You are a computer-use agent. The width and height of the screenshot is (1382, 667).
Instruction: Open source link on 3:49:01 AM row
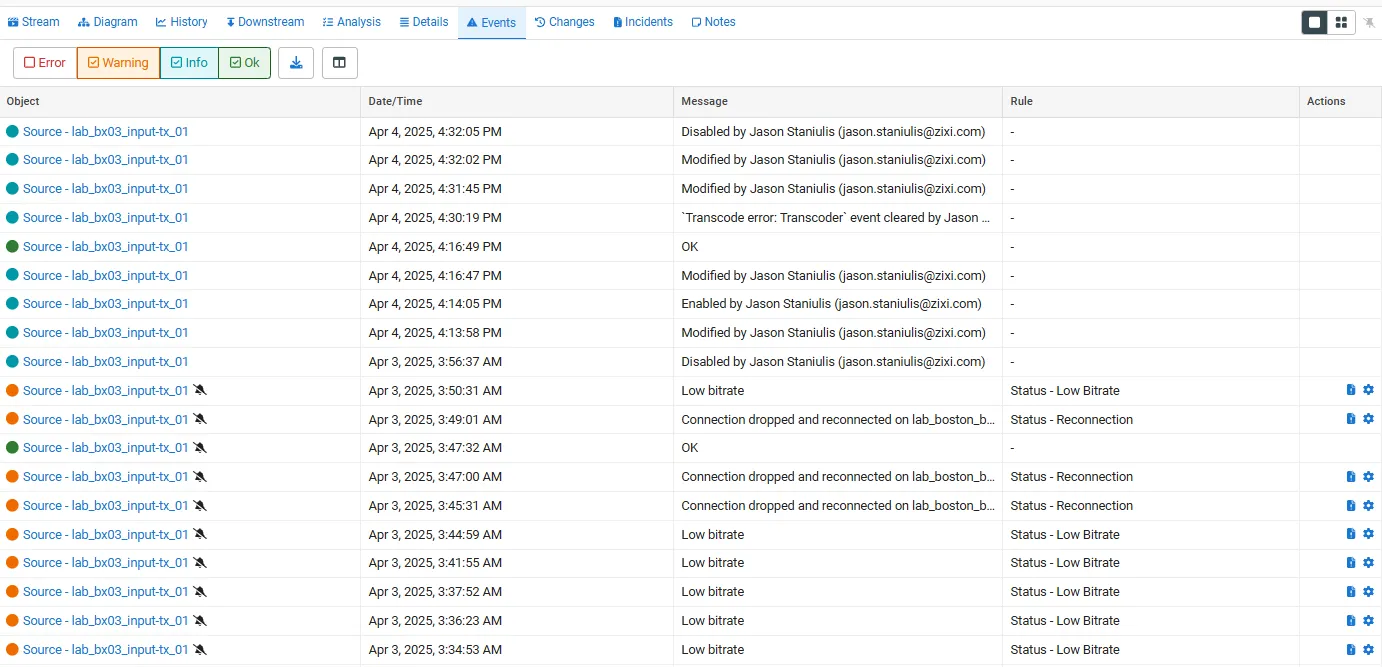[105, 420]
